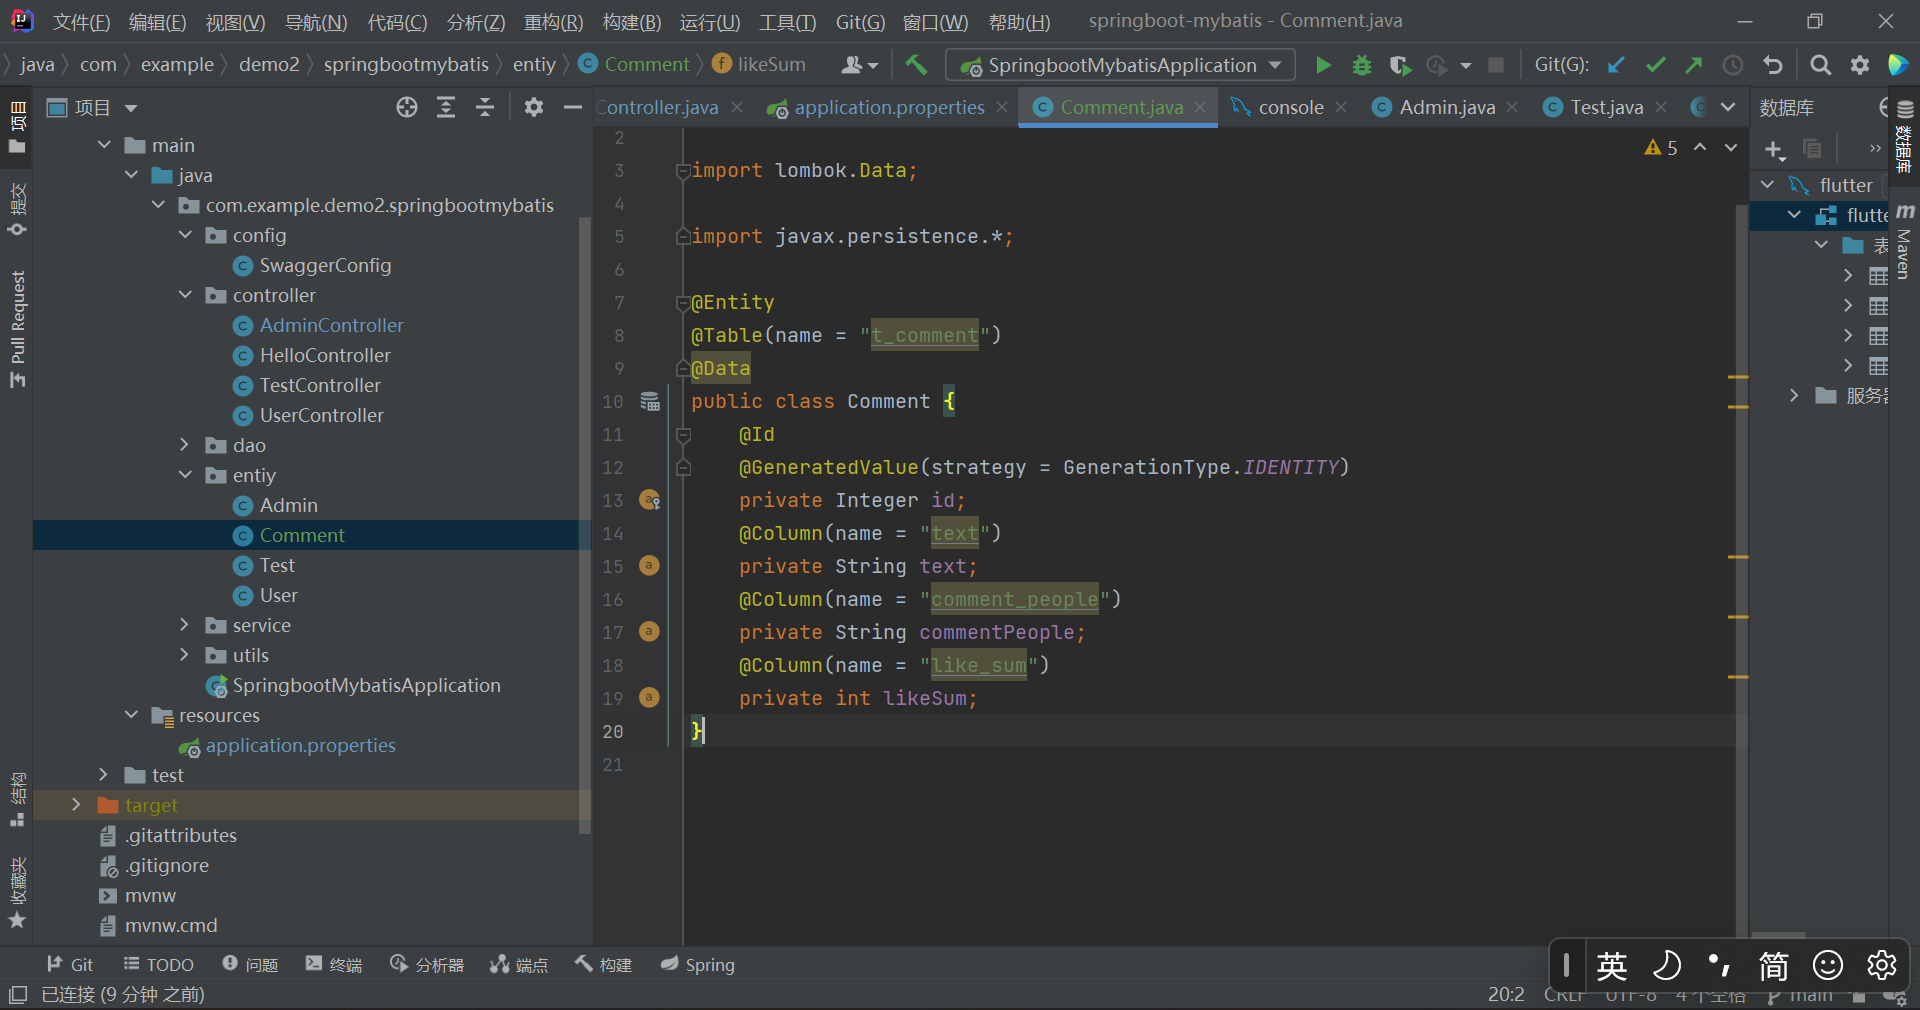Viewport: 1920px width, 1010px height.
Task: Start debugging with the bug icon
Action: tap(1361, 65)
